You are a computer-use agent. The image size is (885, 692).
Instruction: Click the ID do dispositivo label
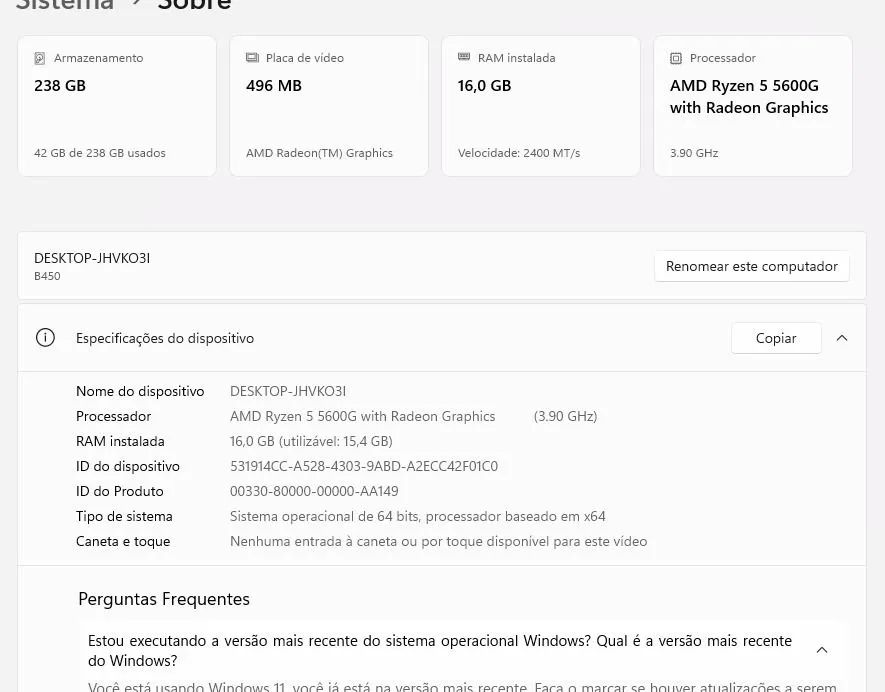coord(128,466)
